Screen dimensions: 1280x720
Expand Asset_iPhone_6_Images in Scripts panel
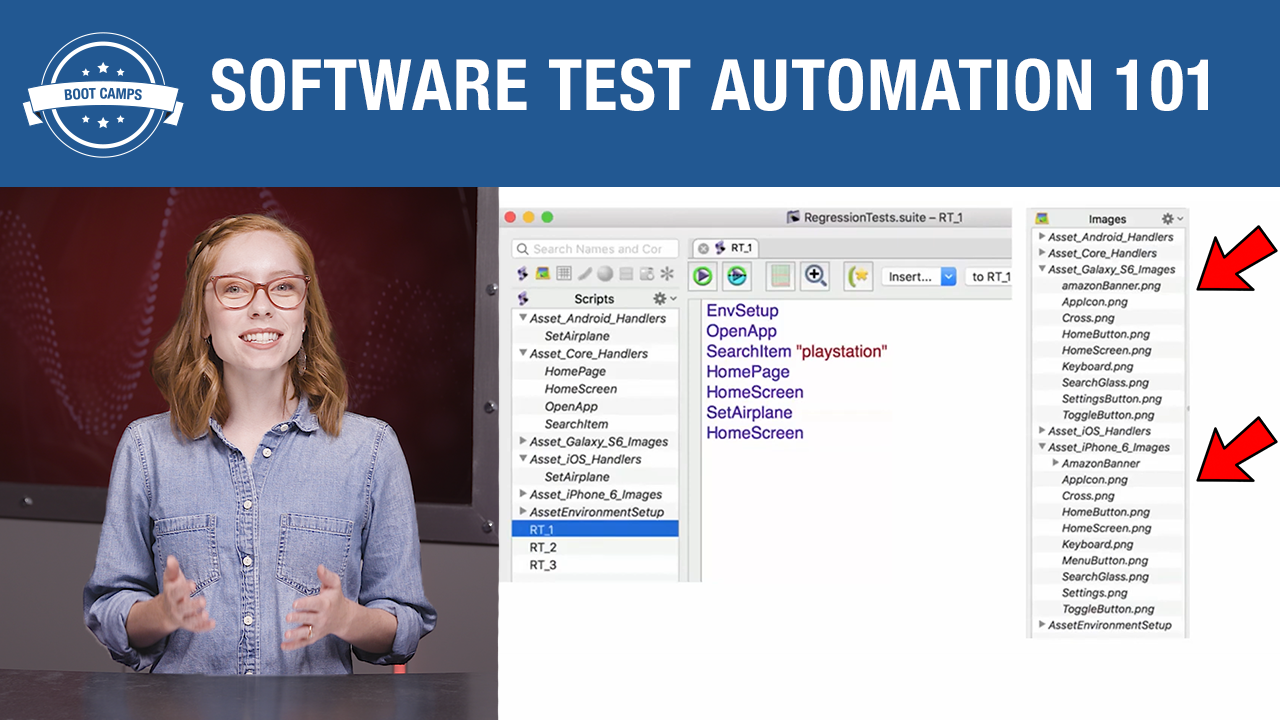pyautogui.click(x=523, y=494)
